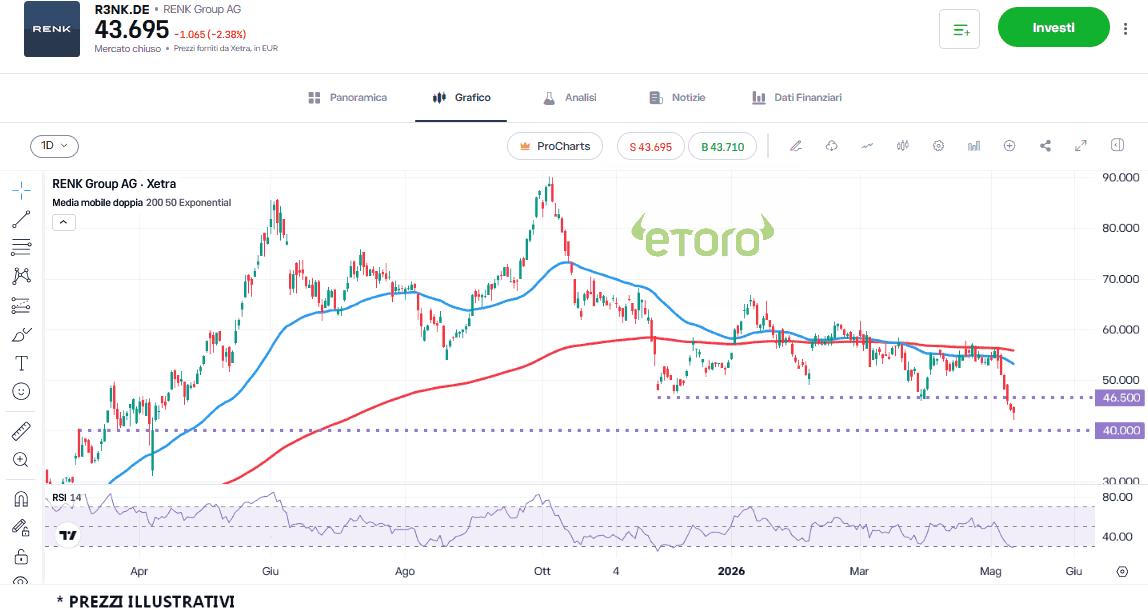Click the RENK company logo

tap(52, 29)
